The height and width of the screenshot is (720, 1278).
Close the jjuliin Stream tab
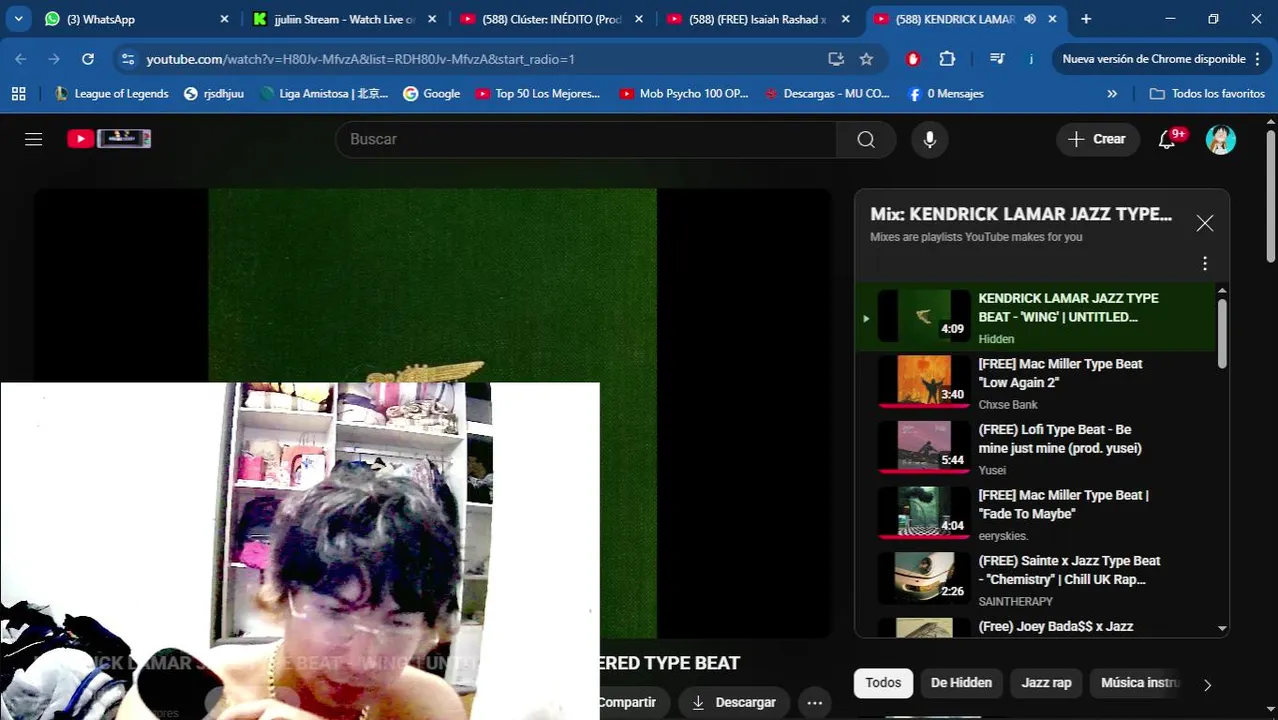click(432, 19)
